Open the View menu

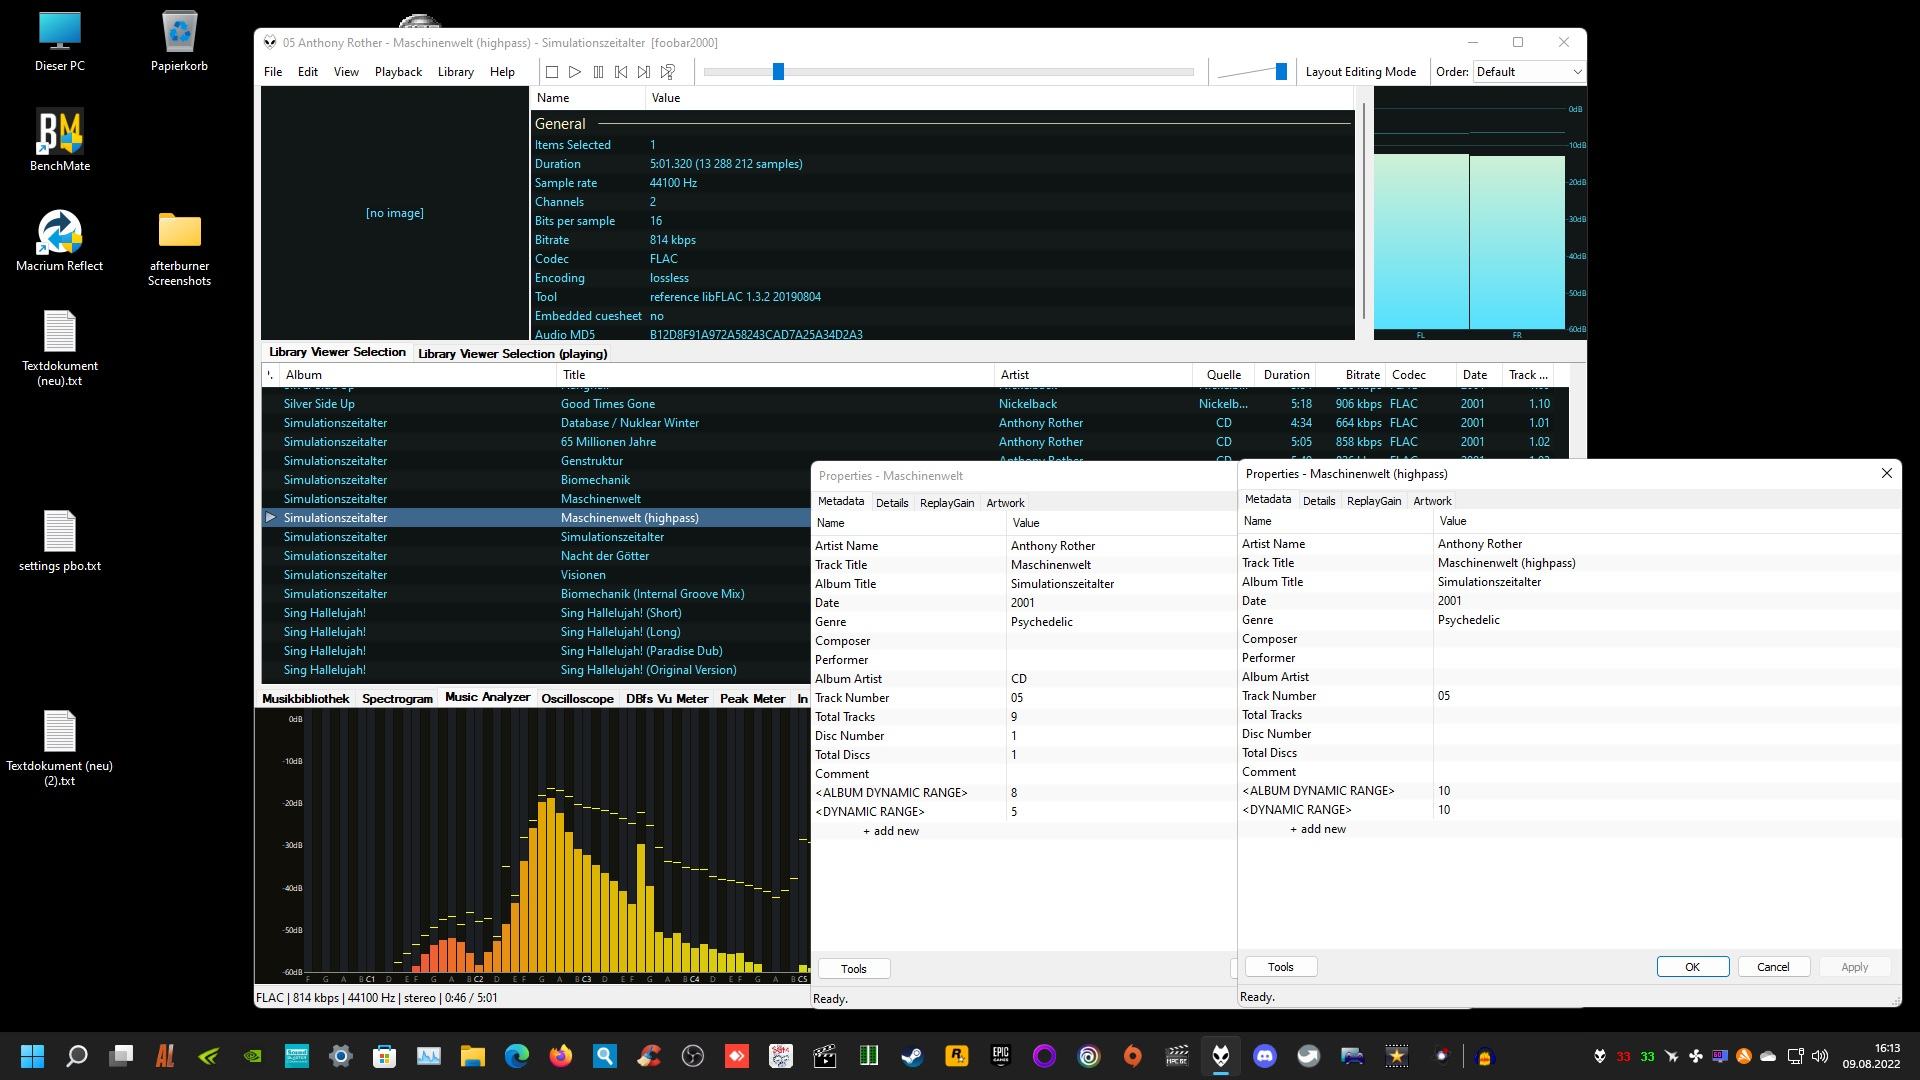346,72
